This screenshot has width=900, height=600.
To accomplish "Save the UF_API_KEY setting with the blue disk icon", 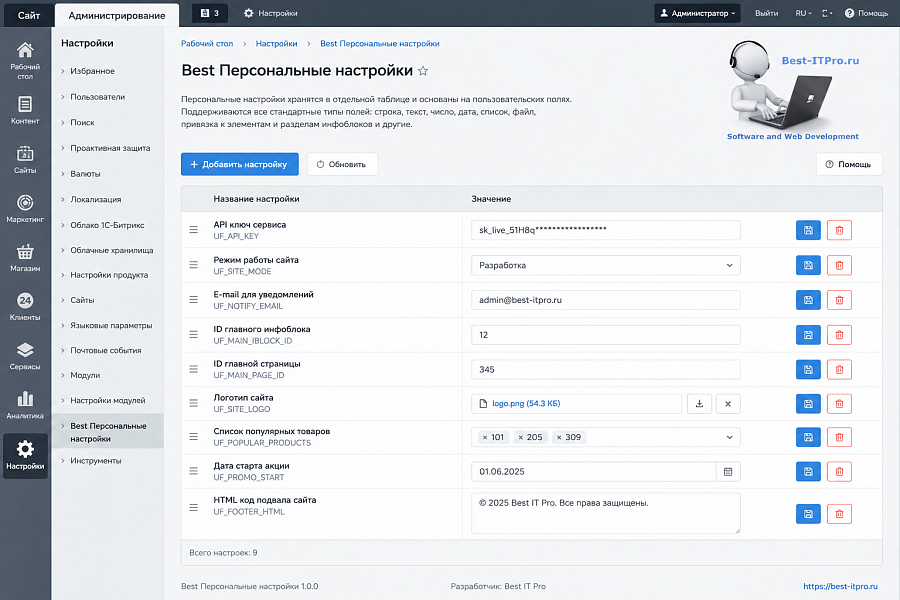I will 808,230.
